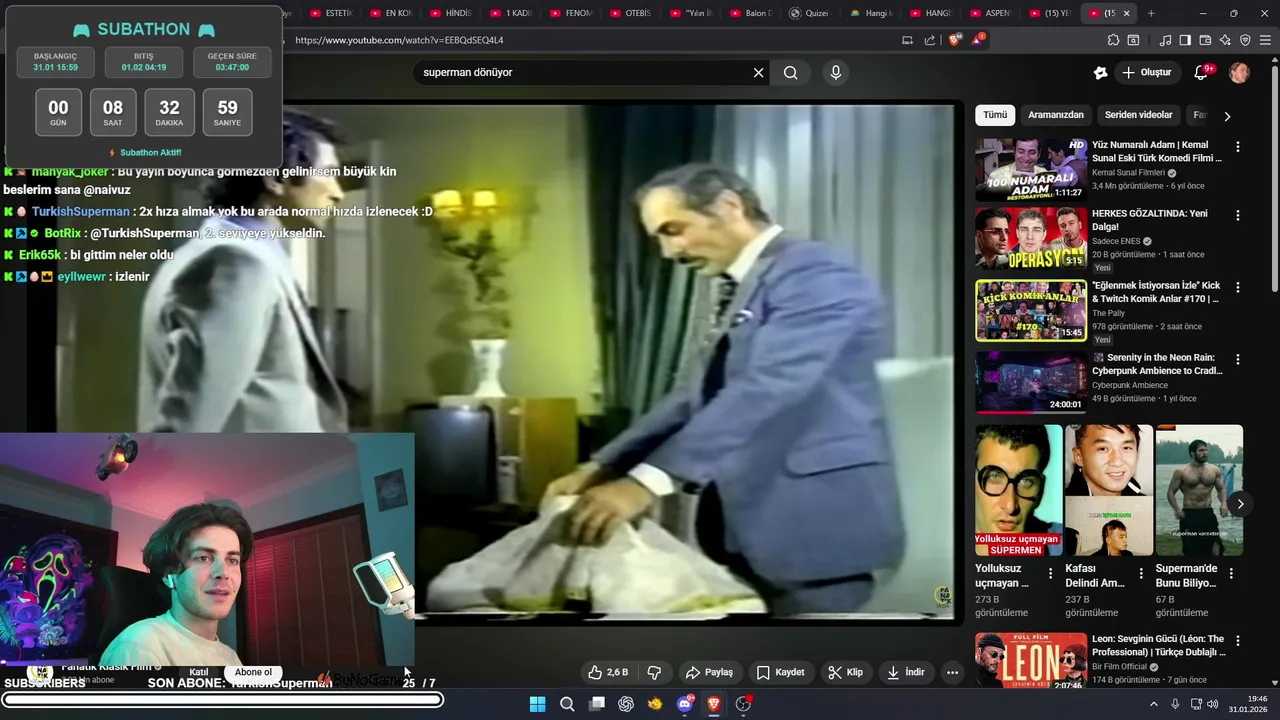Open the OBS Studio taskbar icon
The width and height of the screenshot is (1280, 720).
click(x=743, y=704)
